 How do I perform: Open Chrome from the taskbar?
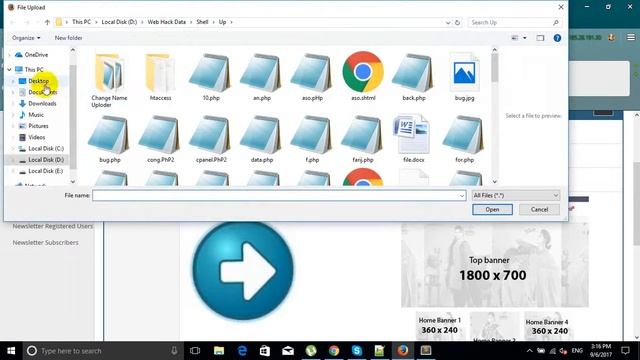[x=334, y=351]
